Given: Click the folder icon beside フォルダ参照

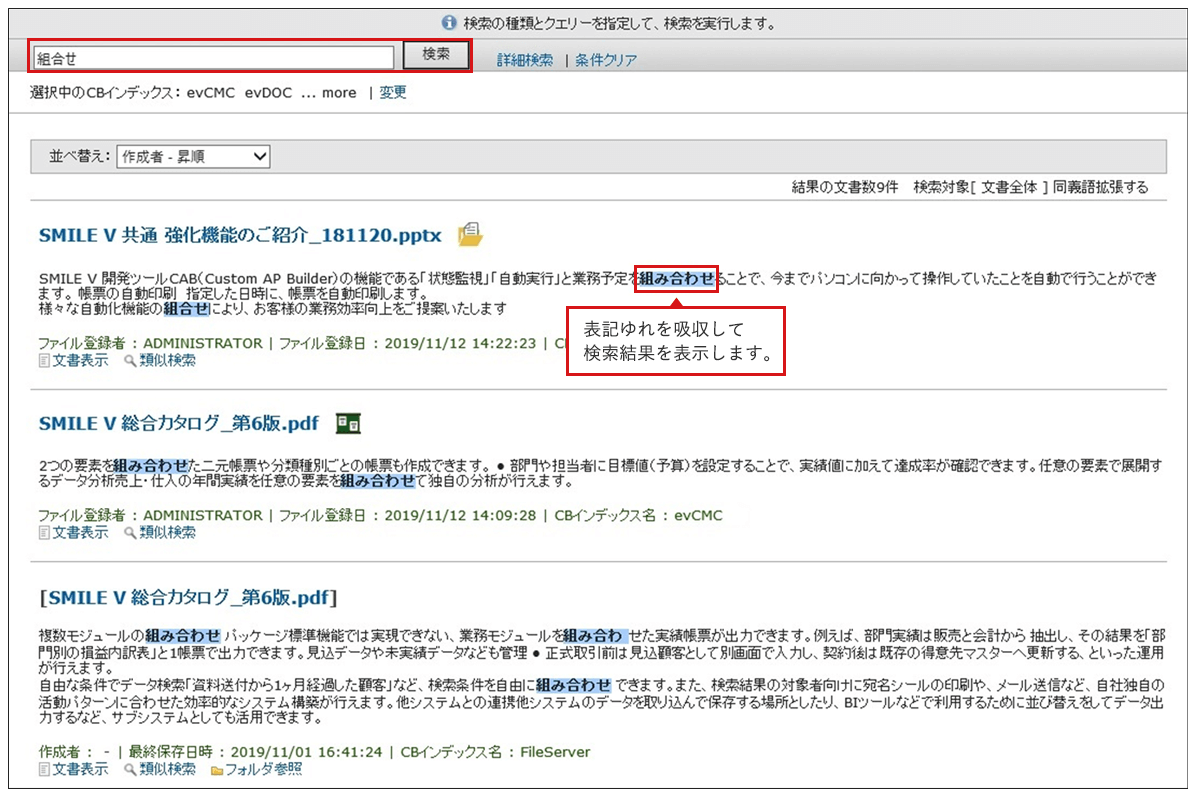Looking at the screenshot, I should click(x=216, y=770).
